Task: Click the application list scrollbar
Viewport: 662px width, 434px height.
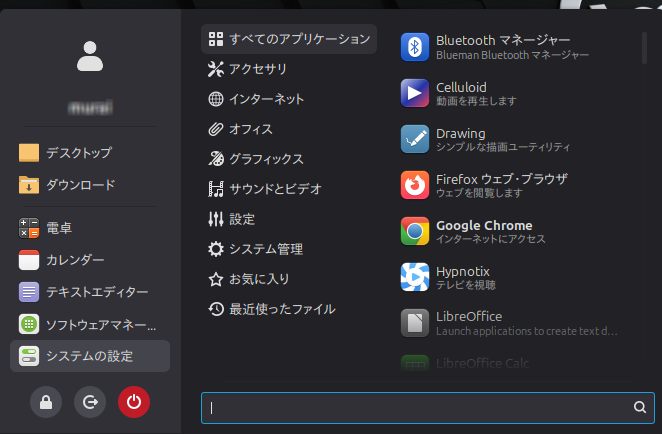Action: click(644, 47)
